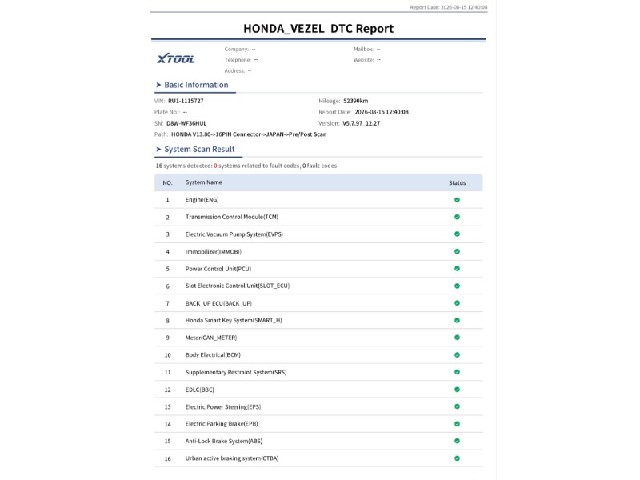
Task: Select Urban active braking system(CTBA) text
Action: coord(231,459)
